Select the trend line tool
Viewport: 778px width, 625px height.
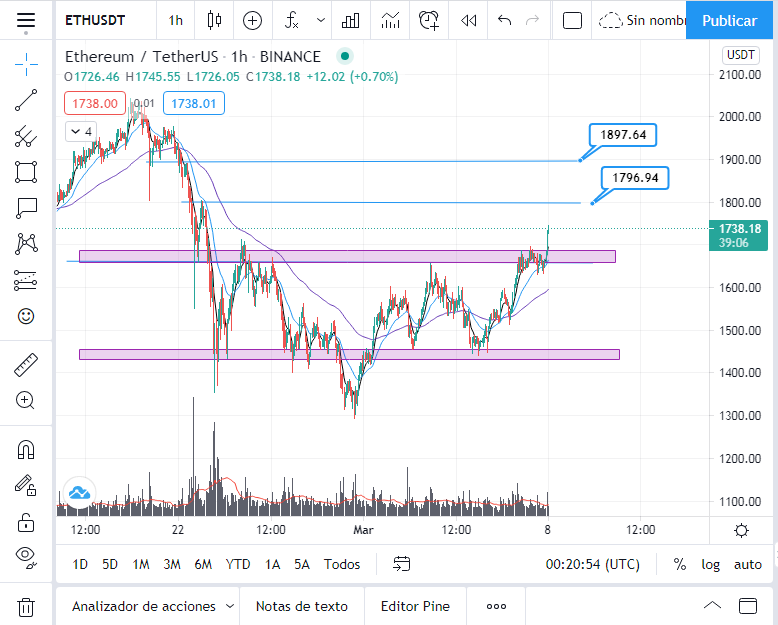click(26, 100)
